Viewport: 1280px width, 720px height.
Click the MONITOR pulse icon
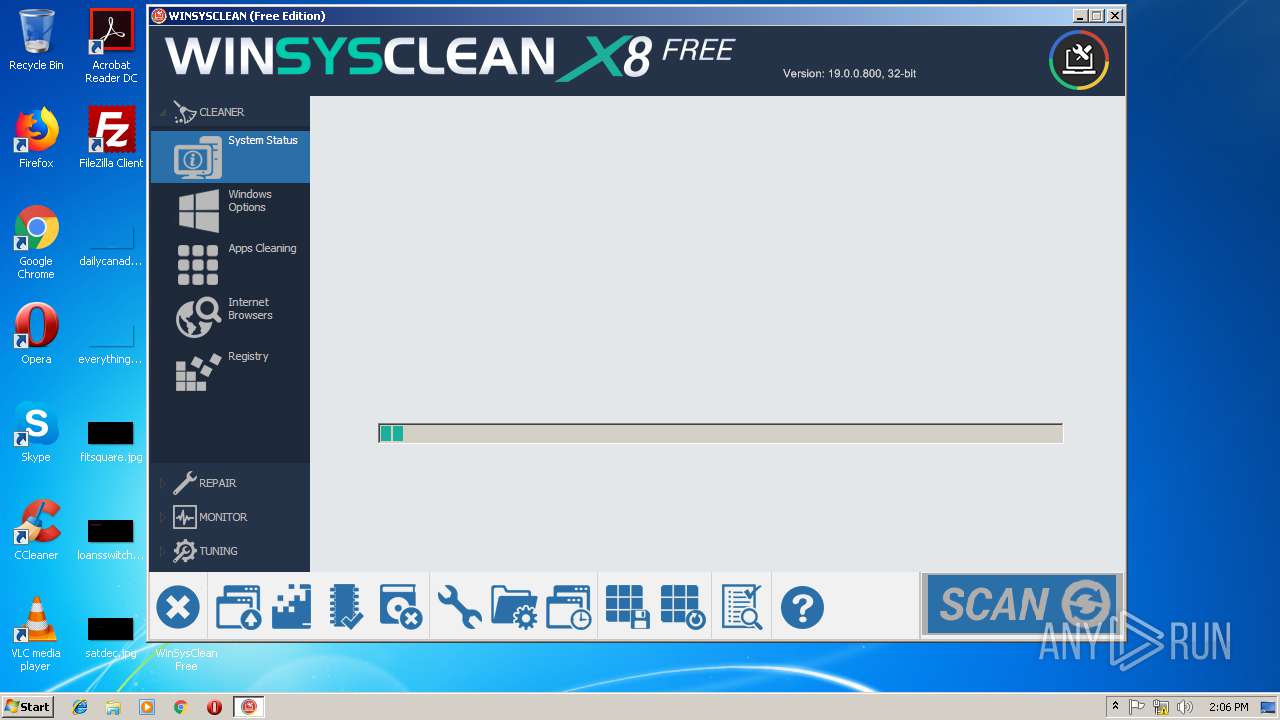pos(184,517)
